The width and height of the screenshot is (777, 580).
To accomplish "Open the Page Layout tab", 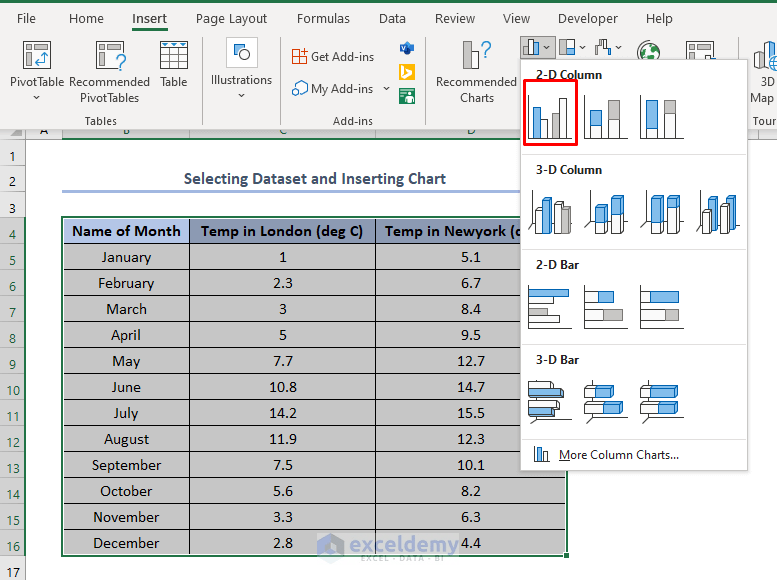I will click(231, 19).
